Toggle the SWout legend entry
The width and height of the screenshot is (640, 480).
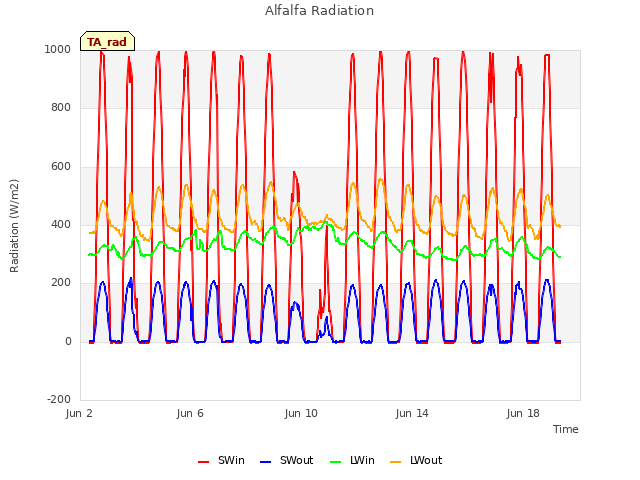pos(287,460)
